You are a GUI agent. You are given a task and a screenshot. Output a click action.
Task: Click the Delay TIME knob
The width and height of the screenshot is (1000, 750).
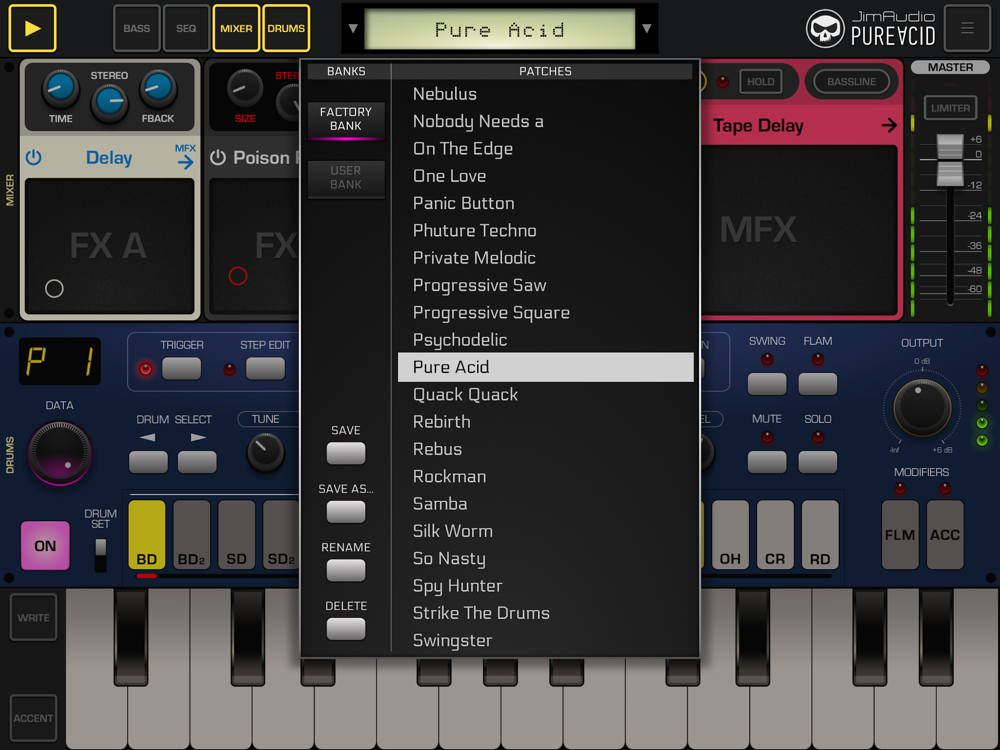pyautogui.click(x=61, y=89)
